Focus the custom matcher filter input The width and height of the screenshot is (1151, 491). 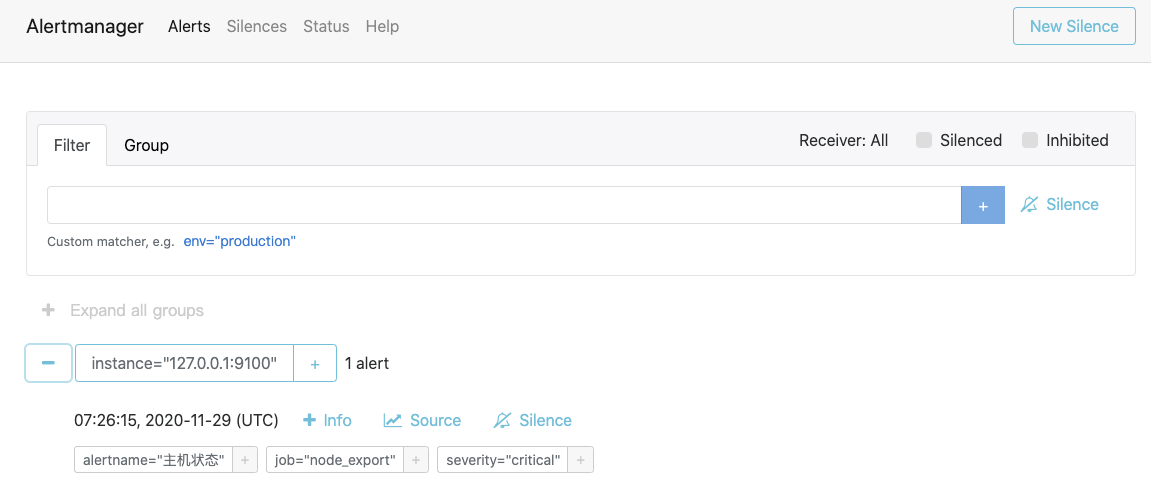click(x=503, y=205)
